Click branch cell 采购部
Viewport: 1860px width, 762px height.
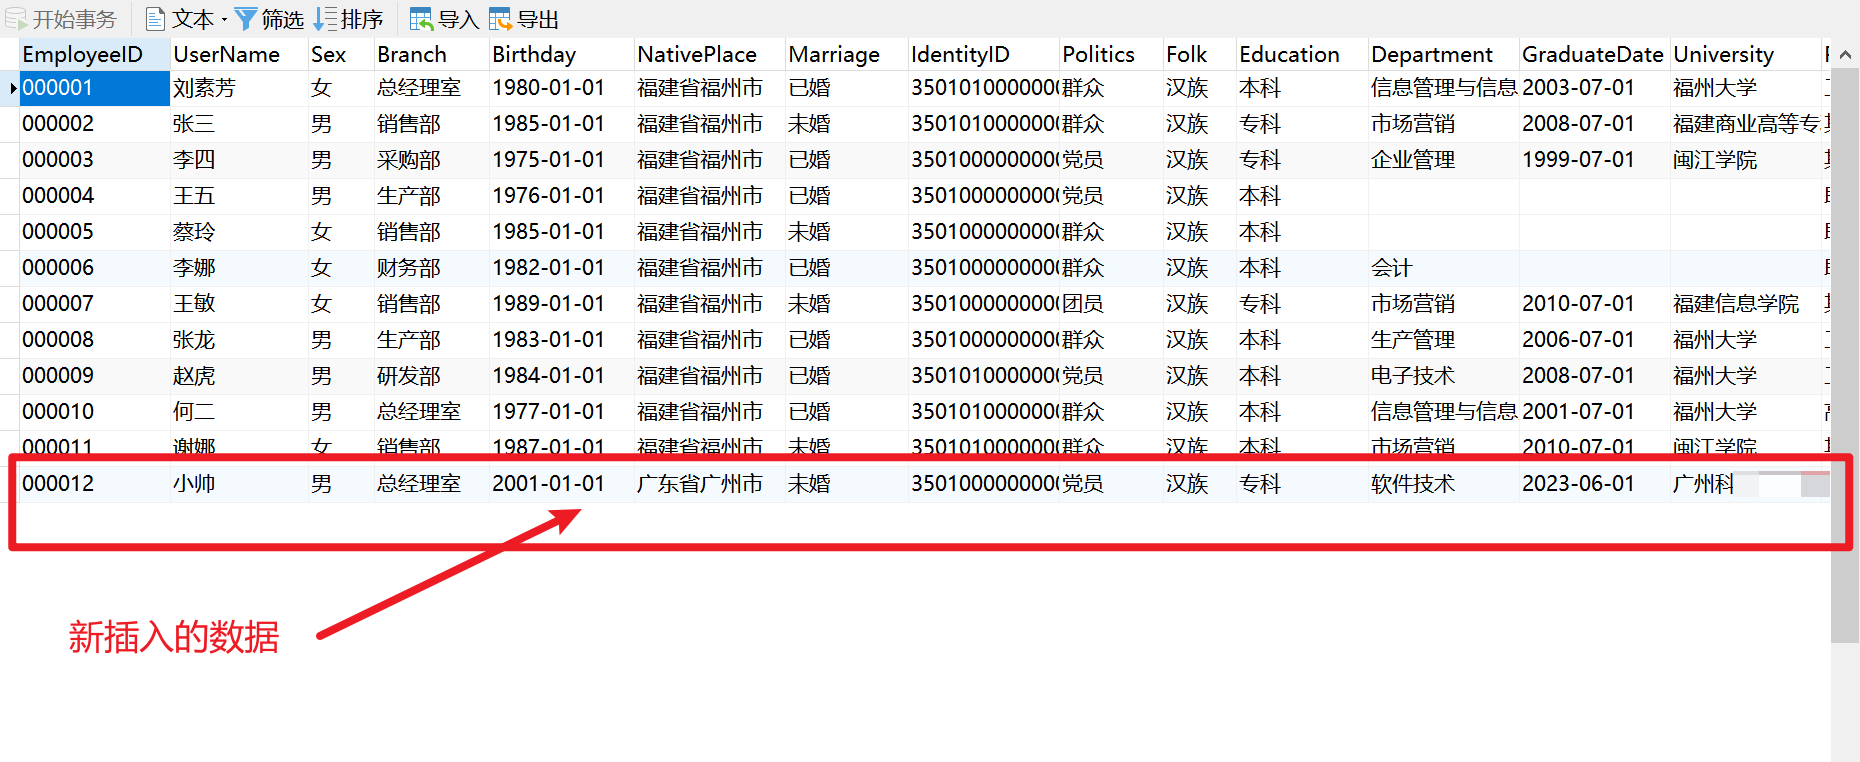point(432,160)
